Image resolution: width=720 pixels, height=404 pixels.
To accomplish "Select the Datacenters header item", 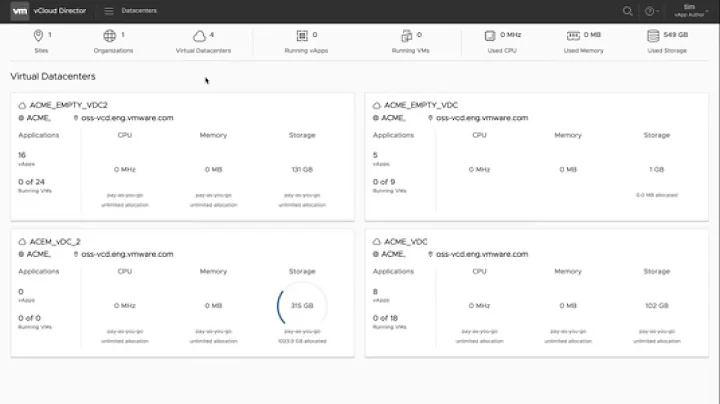I will pos(139,11).
